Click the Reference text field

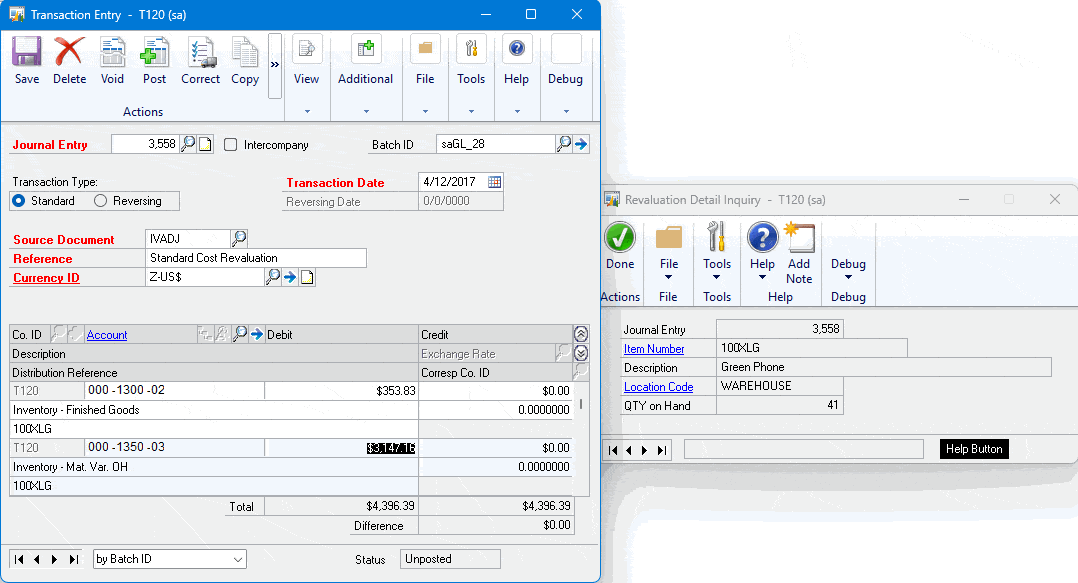pos(256,258)
